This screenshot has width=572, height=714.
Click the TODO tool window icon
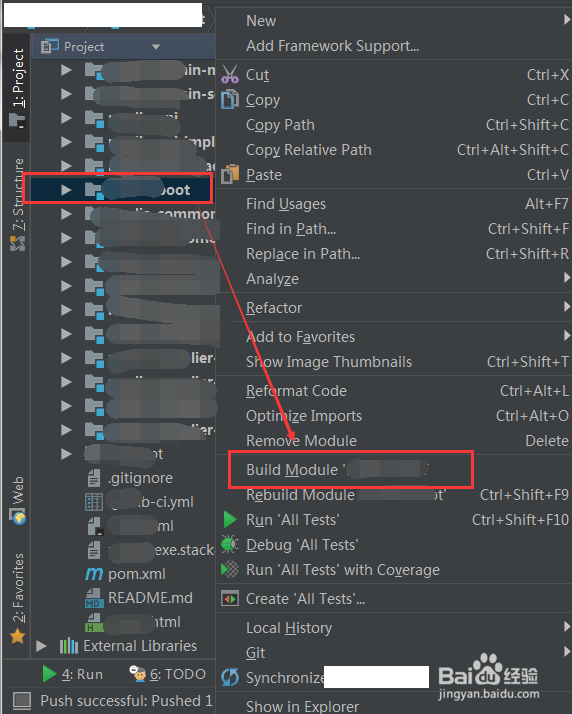click(x=138, y=673)
